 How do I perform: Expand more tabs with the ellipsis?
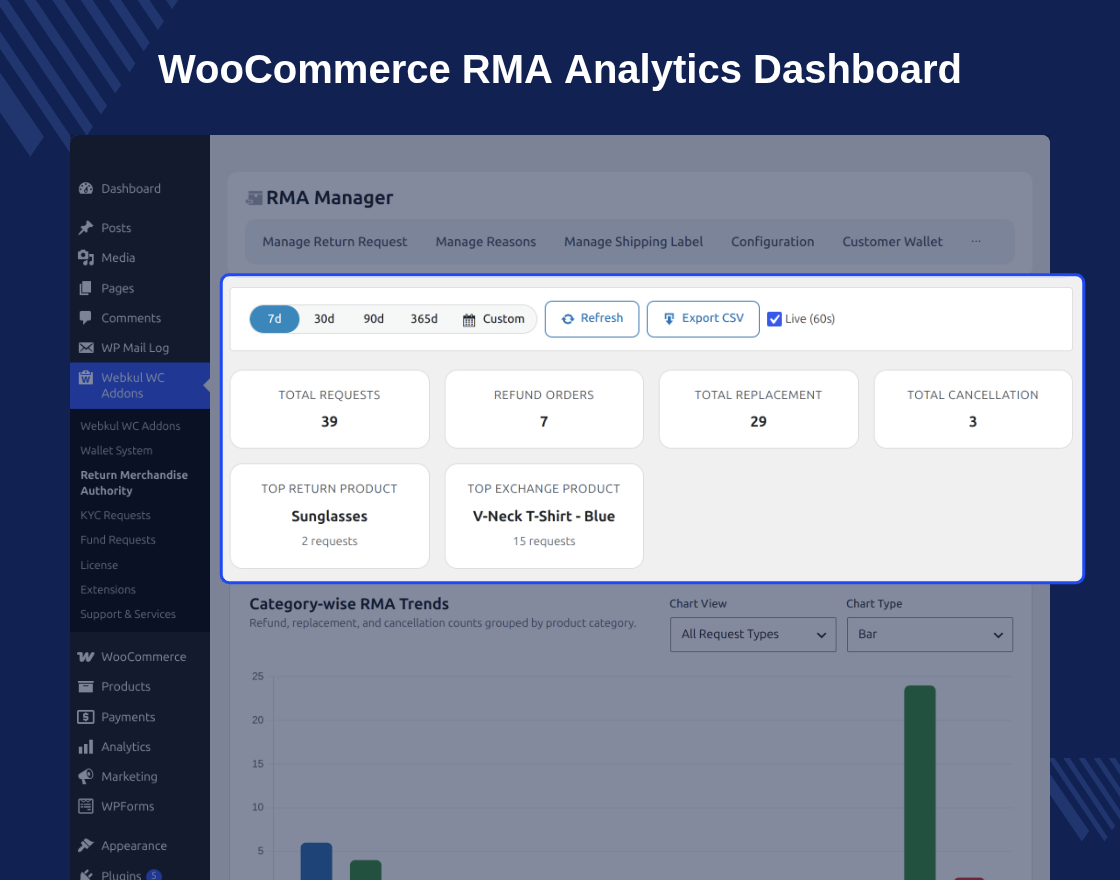tap(976, 241)
